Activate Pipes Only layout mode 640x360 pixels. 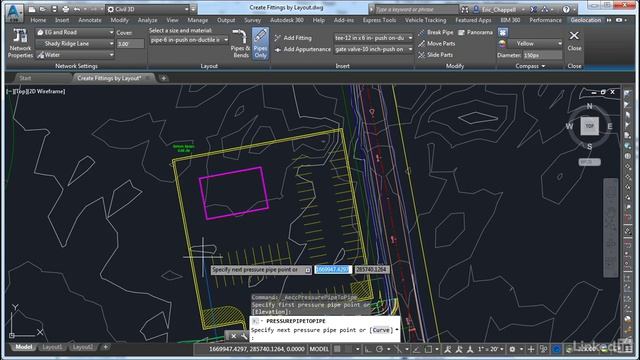click(x=260, y=43)
